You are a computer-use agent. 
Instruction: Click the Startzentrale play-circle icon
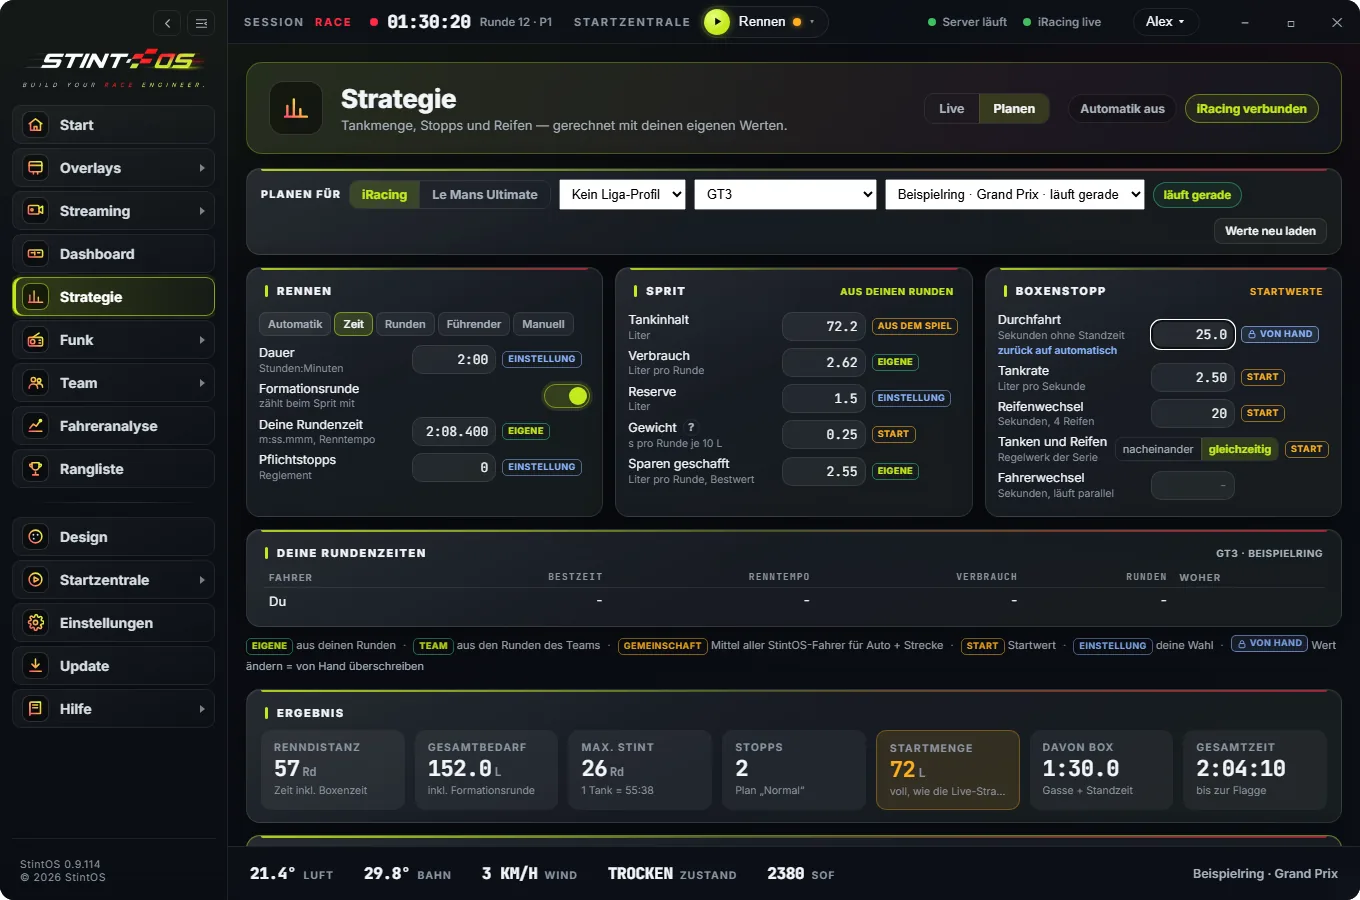click(x=36, y=580)
